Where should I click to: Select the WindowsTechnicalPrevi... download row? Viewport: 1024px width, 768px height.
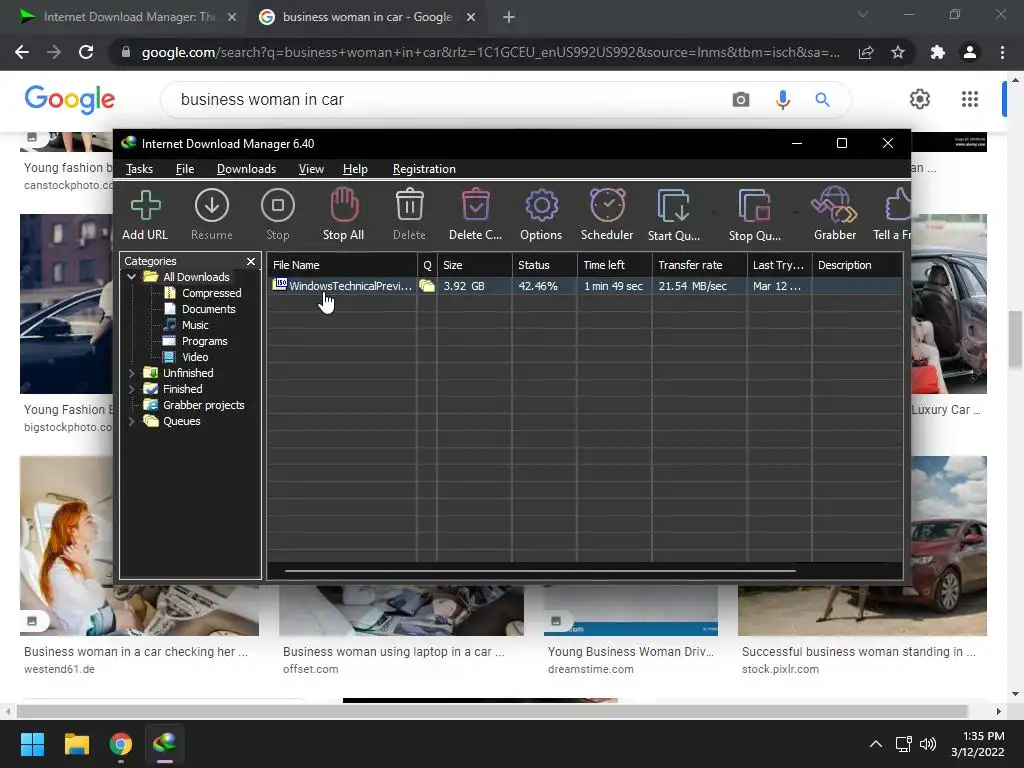point(585,286)
